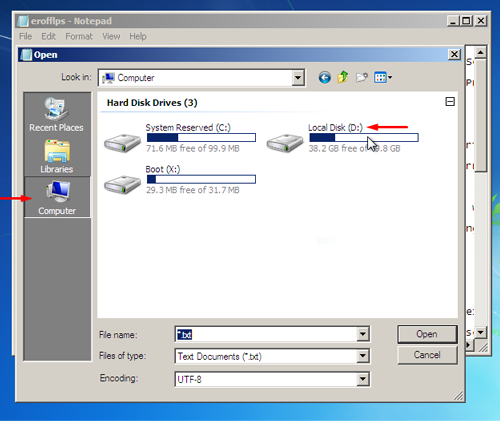
Task: Select Computer in the sidebar
Action: [57, 197]
